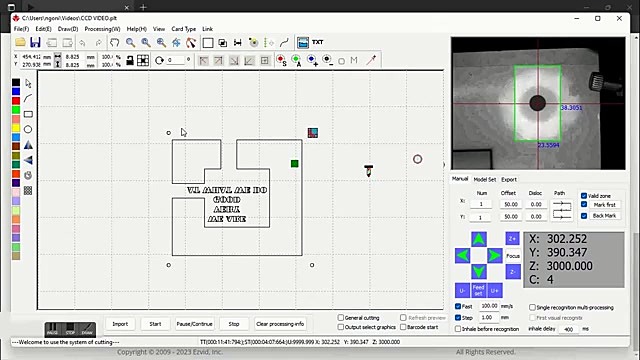Open the Feed set button
Screen dimensions: 640x360
pyautogui.click(x=478, y=290)
